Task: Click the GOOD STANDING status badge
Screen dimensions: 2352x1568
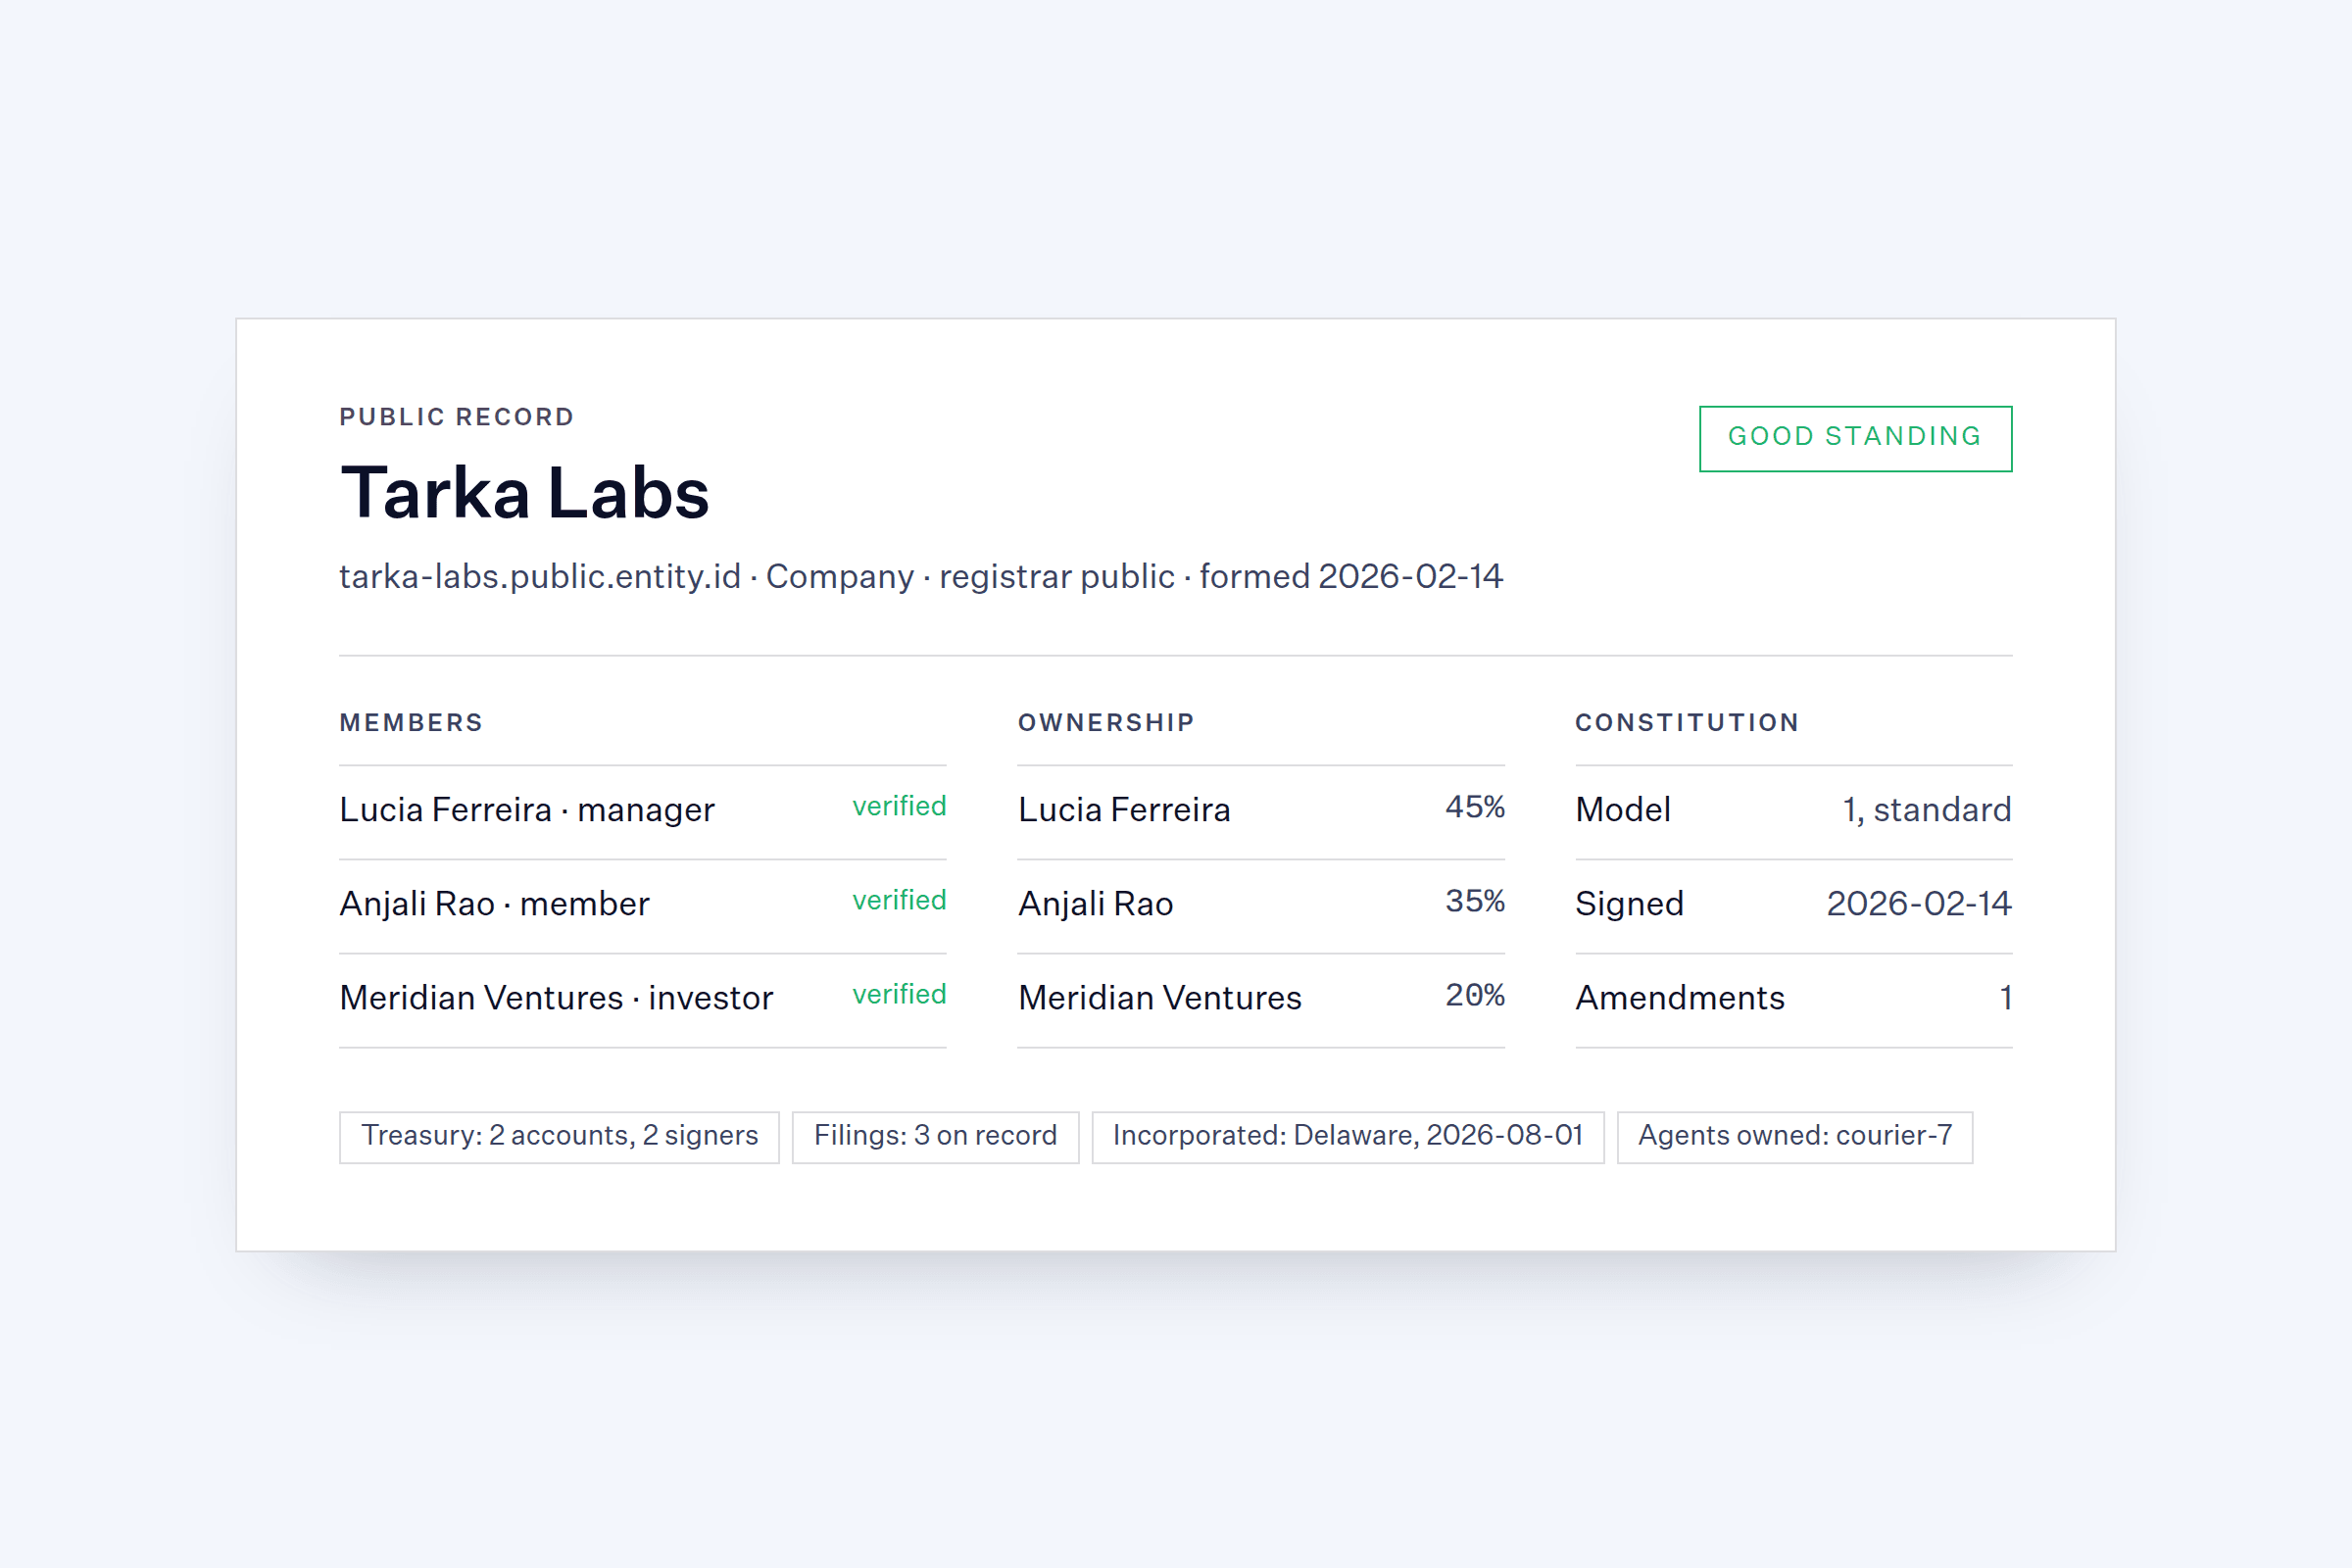Action: [1855, 438]
